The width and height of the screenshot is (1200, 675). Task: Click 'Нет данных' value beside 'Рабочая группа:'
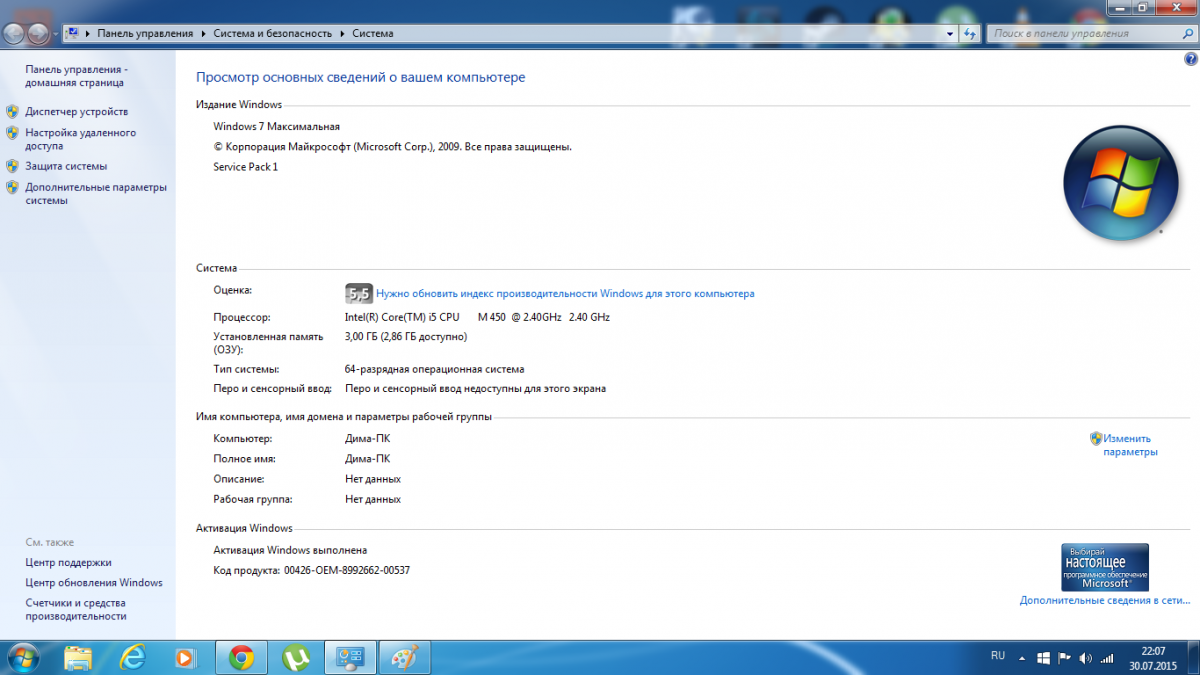pos(373,499)
